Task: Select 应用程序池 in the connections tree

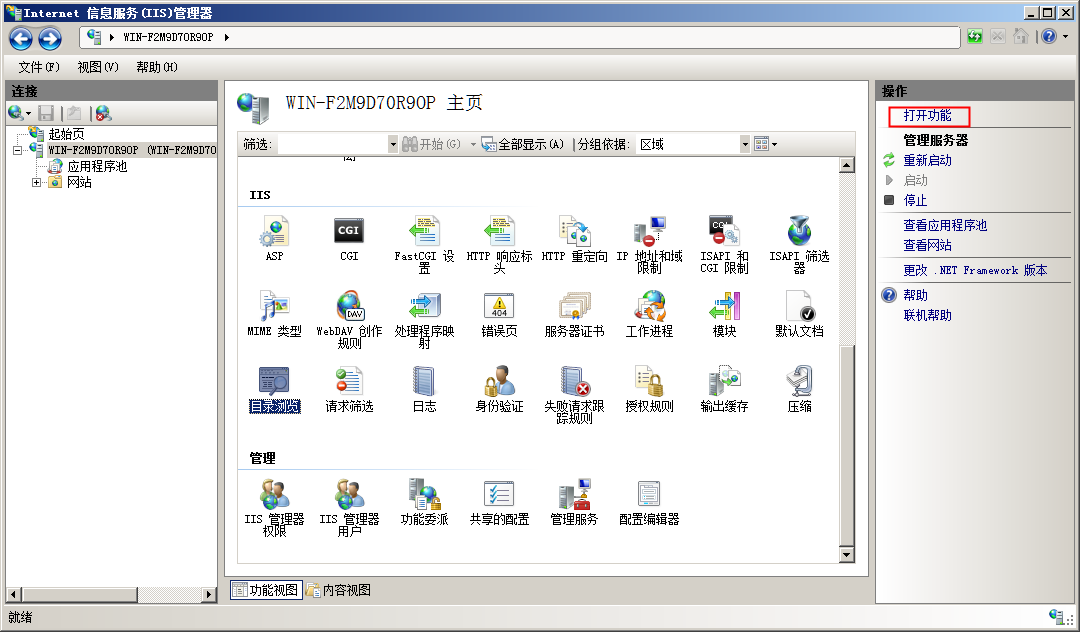Action: pyautogui.click(x=97, y=167)
